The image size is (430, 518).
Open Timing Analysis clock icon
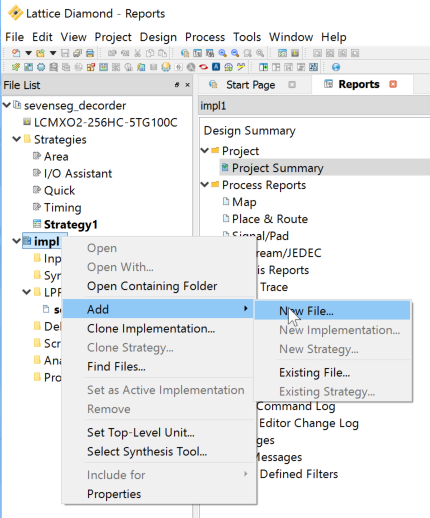tap(128, 67)
